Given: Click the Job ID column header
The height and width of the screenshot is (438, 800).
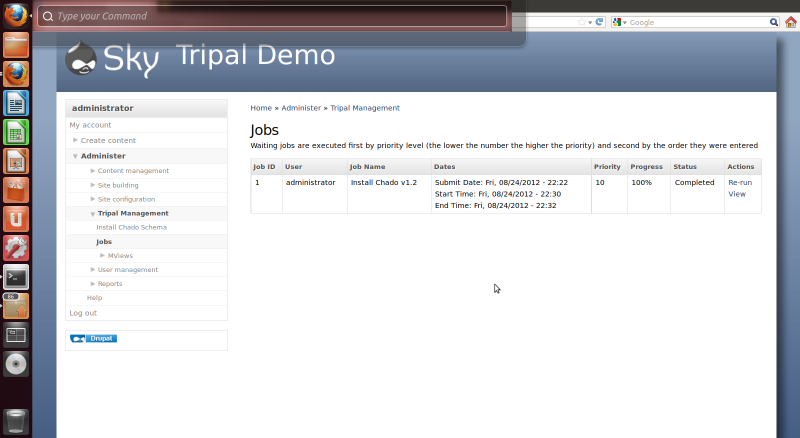Looking at the screenshot, I should [264, 167].
